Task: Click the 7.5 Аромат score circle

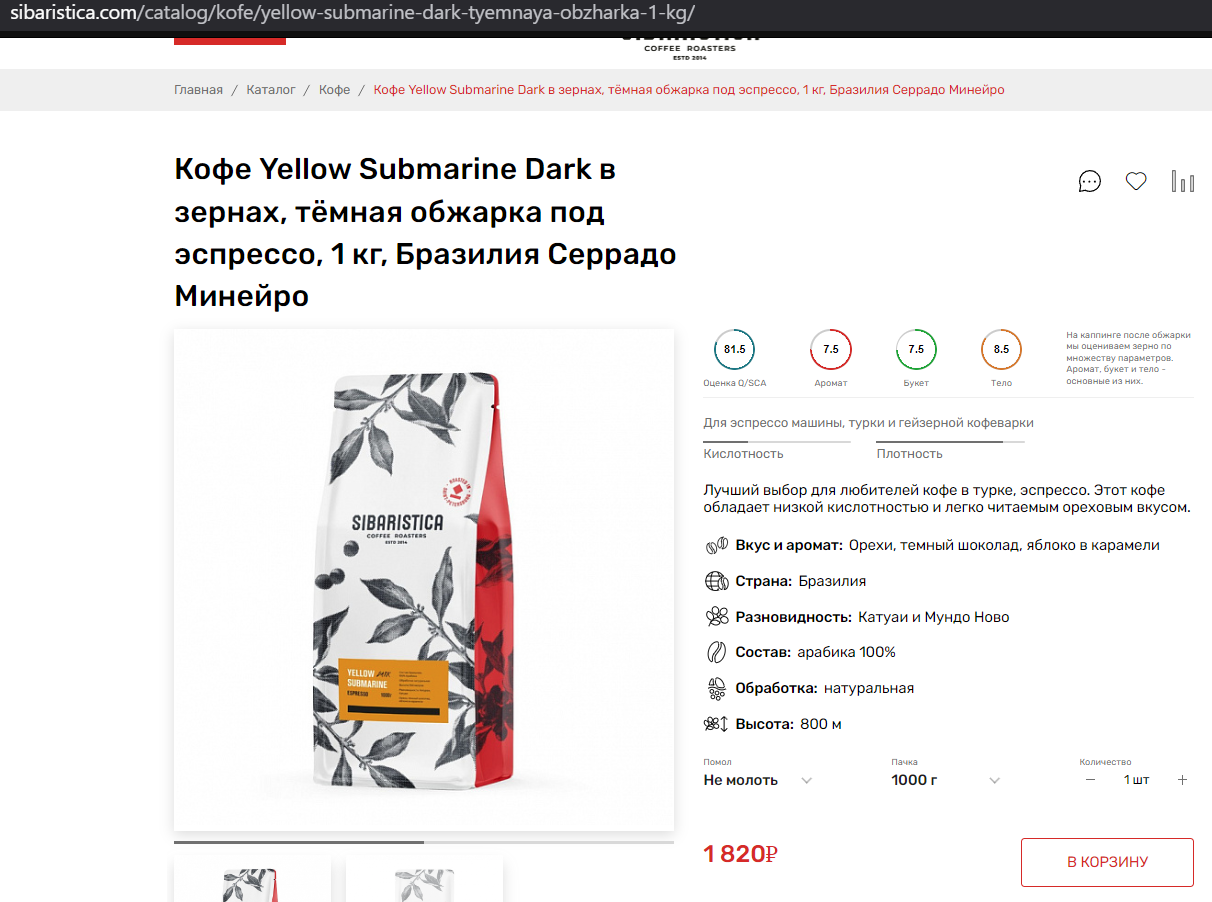Action: coord(831,349)
